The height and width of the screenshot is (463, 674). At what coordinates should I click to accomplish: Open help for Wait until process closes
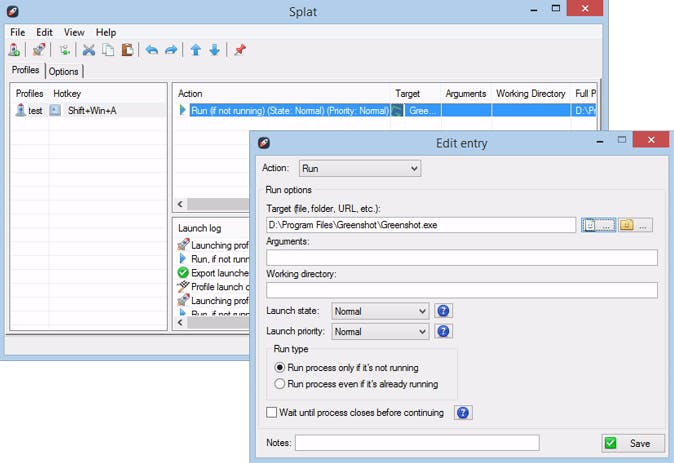pos(463,413)
